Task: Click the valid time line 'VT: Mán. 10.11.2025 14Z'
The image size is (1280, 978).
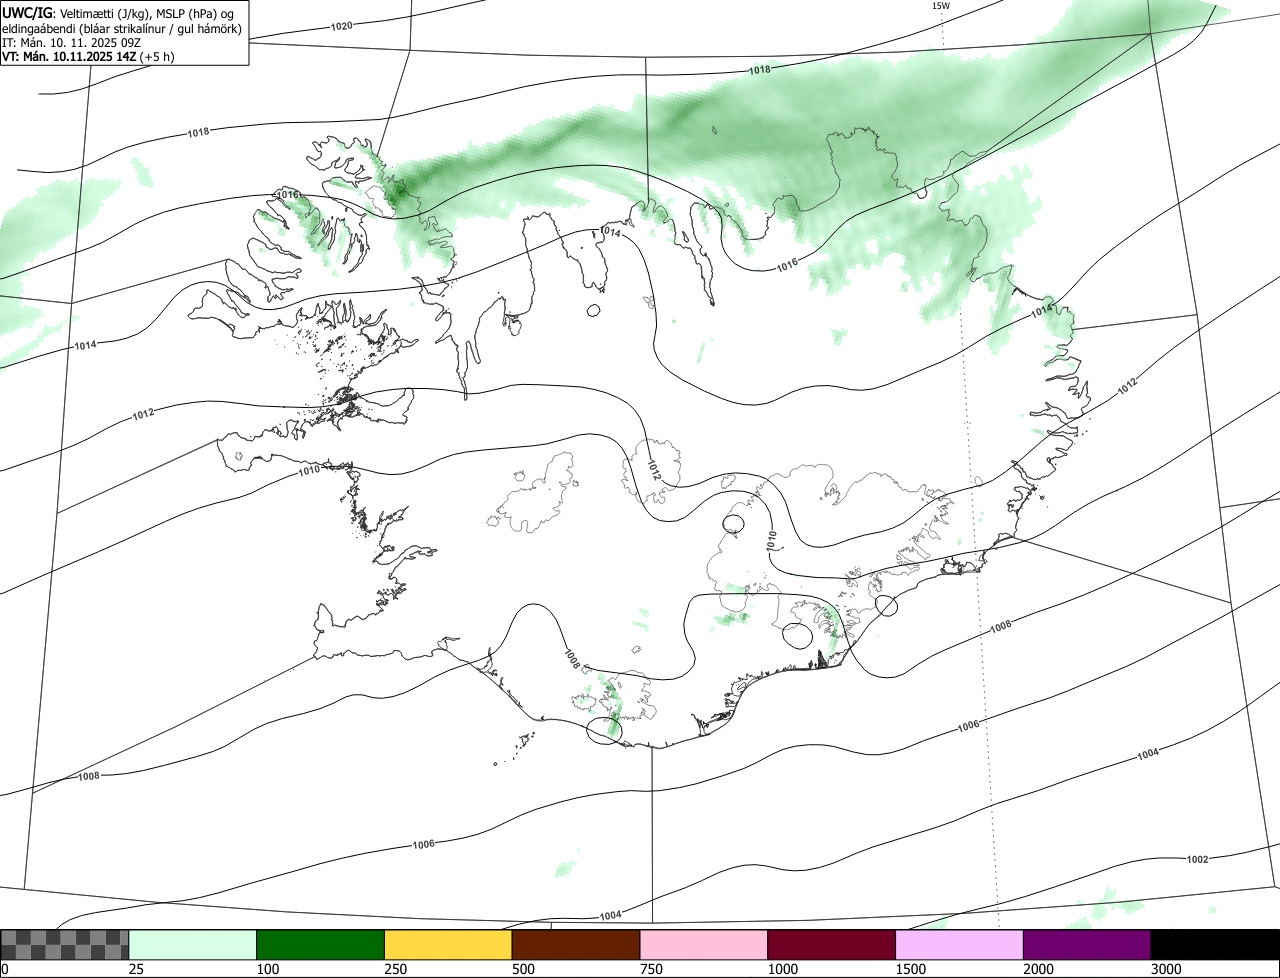Action: coord(70,56)
